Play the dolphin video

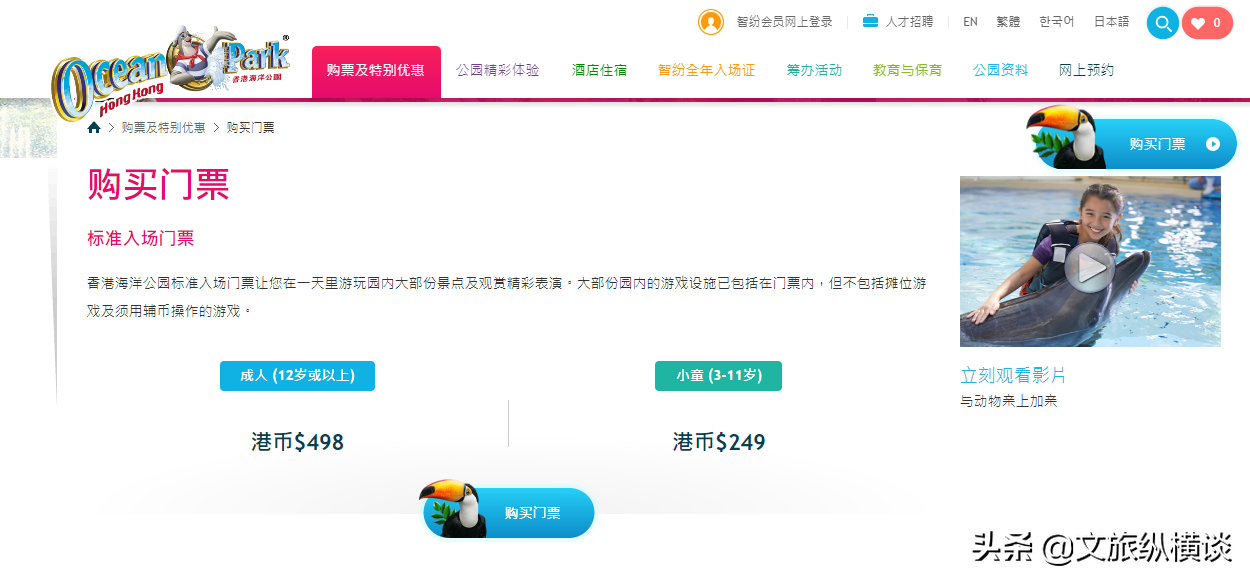click(1090, 267)
